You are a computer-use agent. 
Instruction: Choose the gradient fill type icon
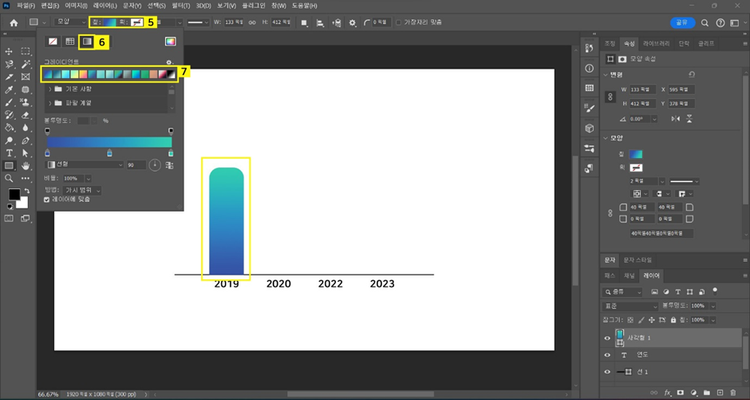(x=86, y=41)
